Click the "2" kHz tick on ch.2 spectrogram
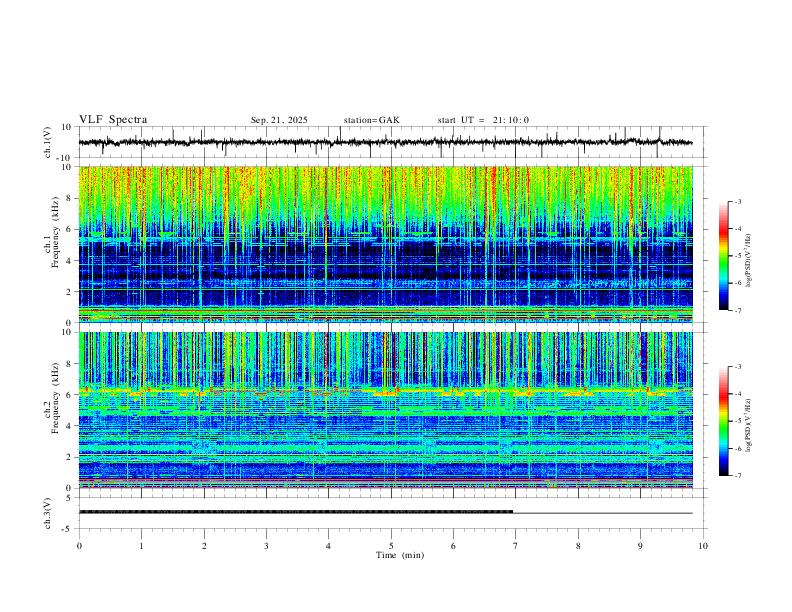The height and width of the screenshot is (612, 792). [x=70, y=457]
